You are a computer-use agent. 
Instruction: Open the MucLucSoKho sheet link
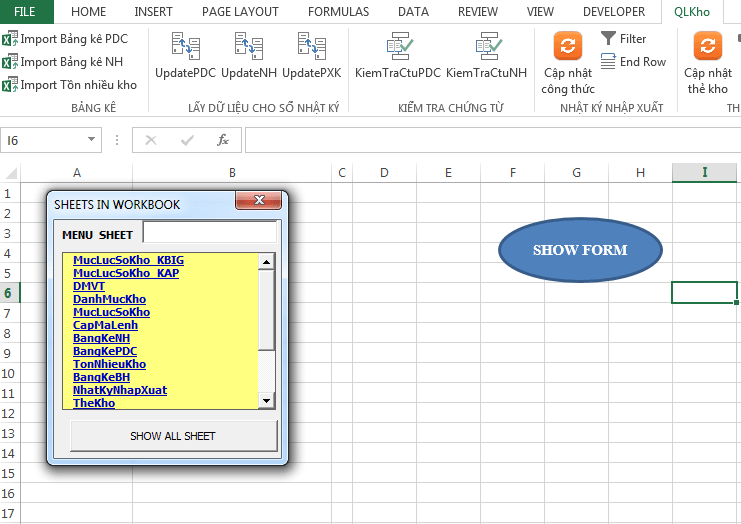(x=112, y=312)
